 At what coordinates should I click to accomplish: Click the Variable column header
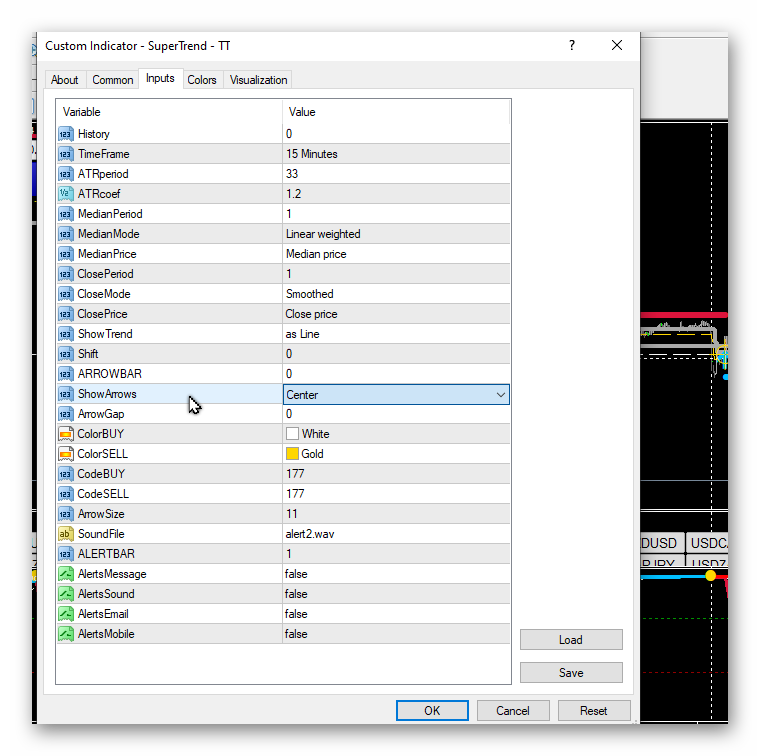[169, 112]
